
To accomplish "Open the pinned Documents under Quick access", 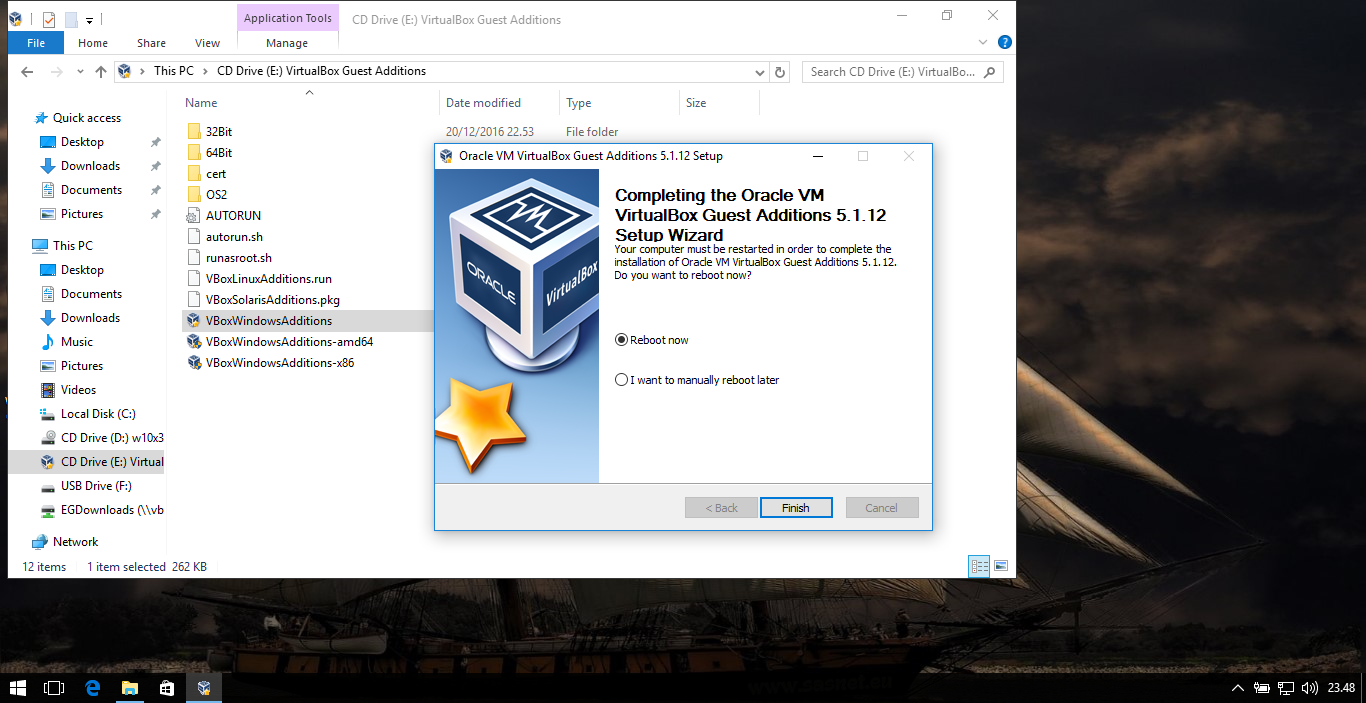I will click(x=91, y=190).
